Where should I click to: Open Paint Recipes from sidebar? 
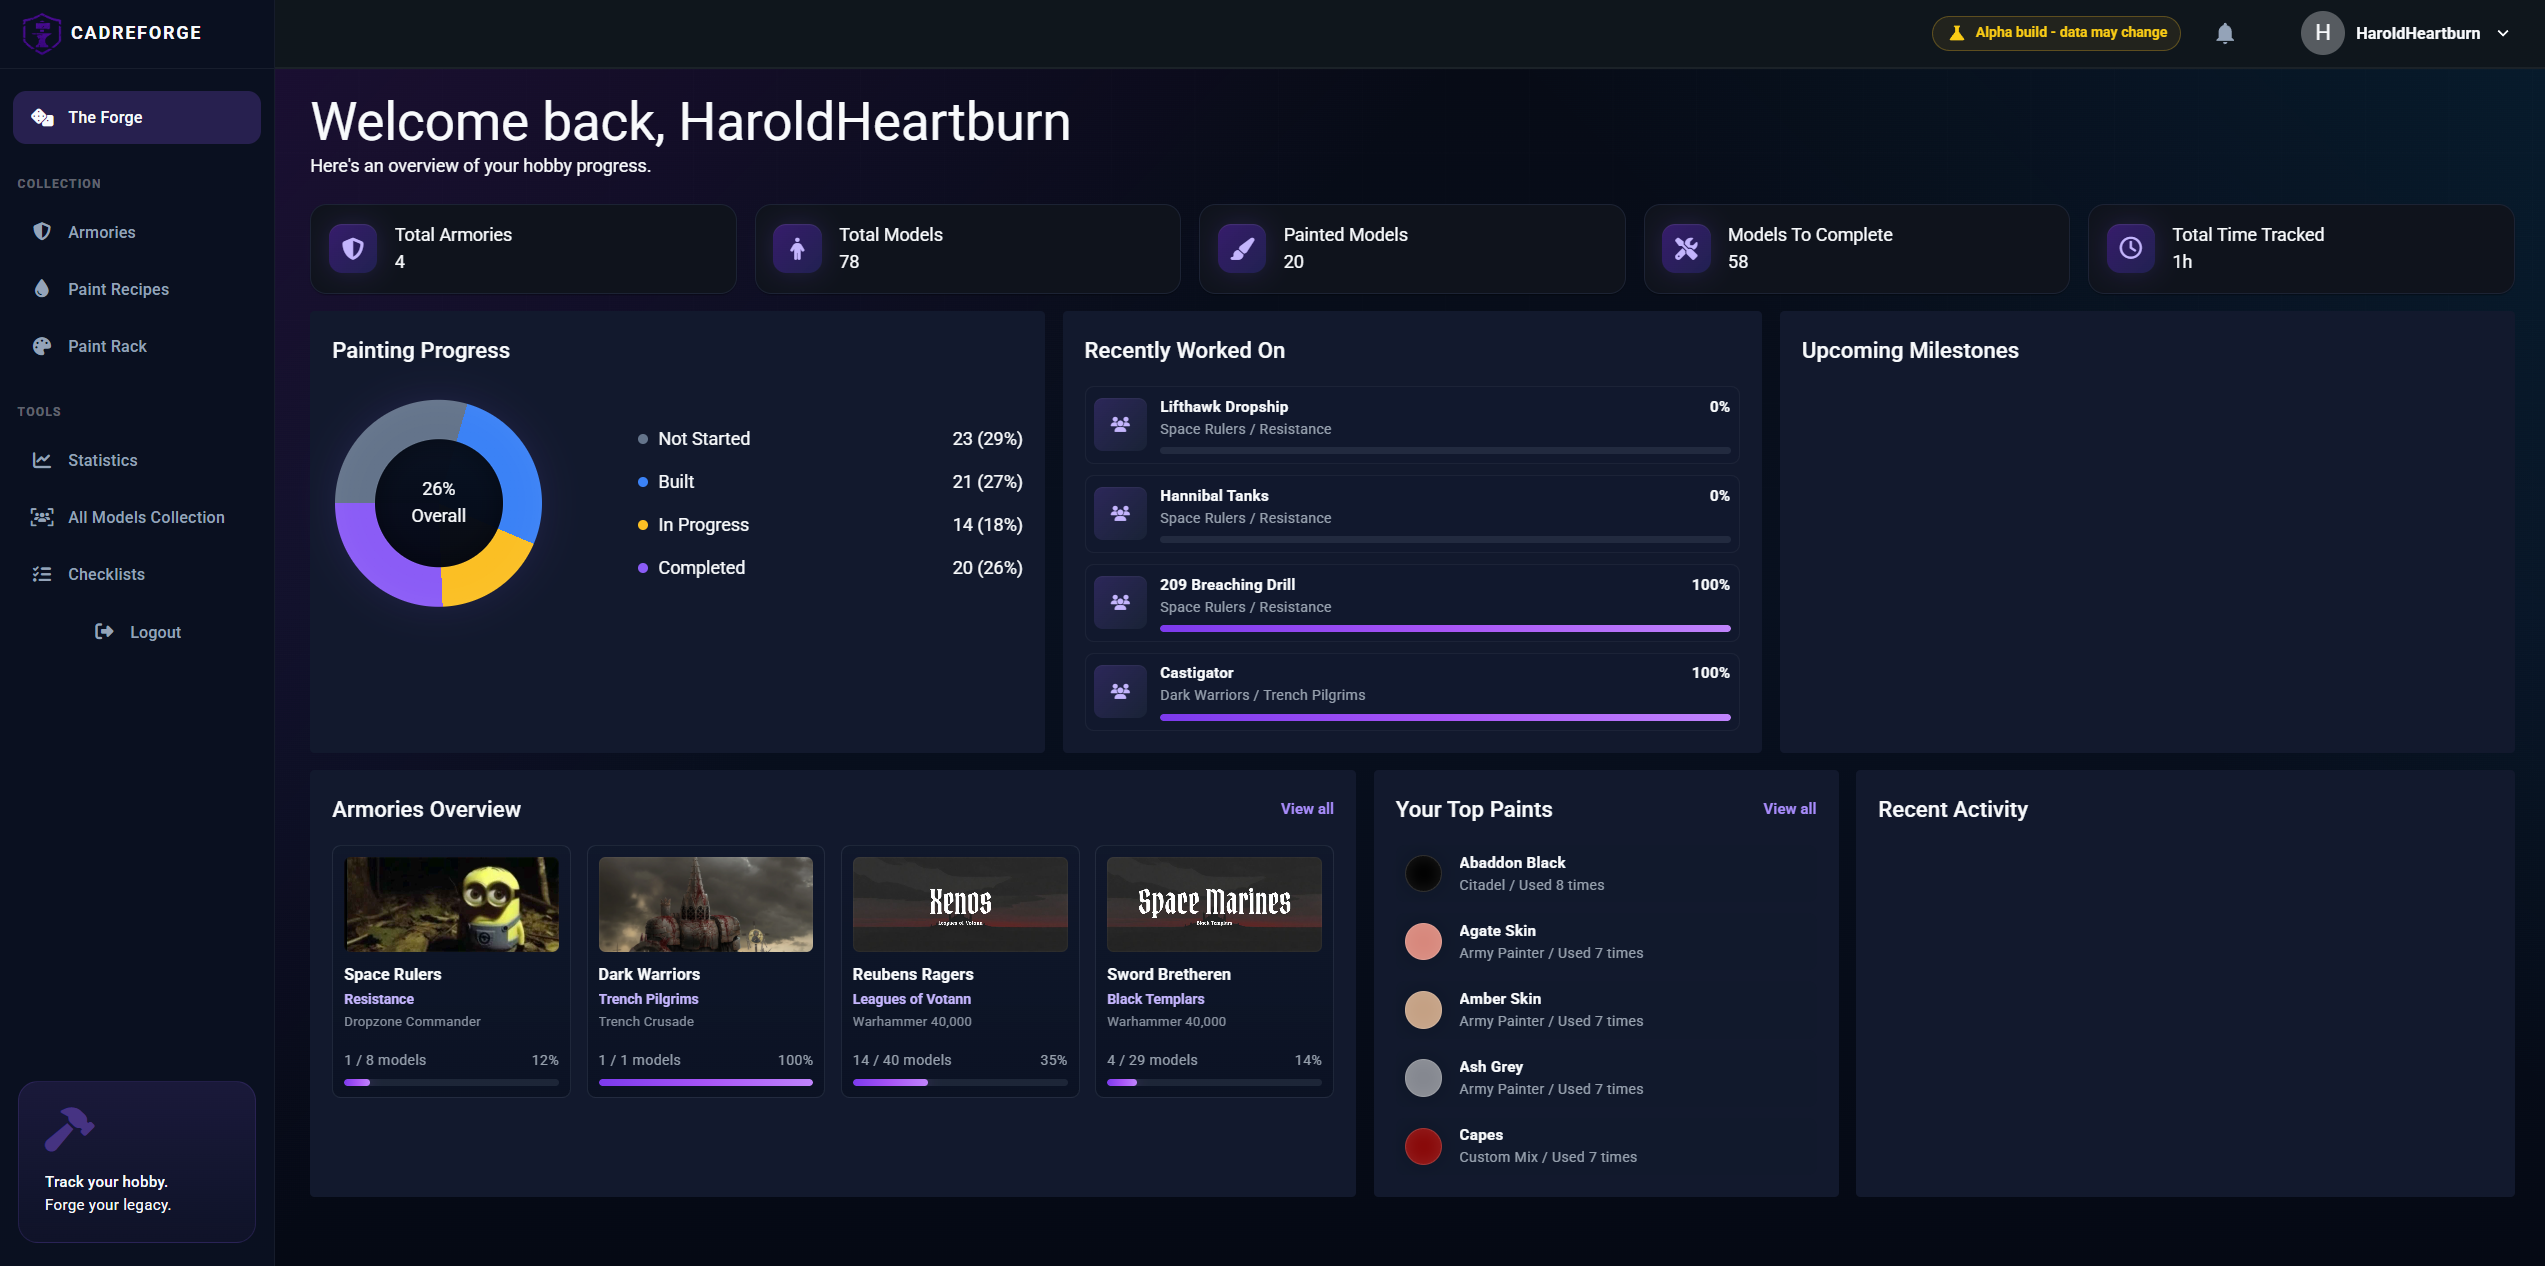coord(137,289)
